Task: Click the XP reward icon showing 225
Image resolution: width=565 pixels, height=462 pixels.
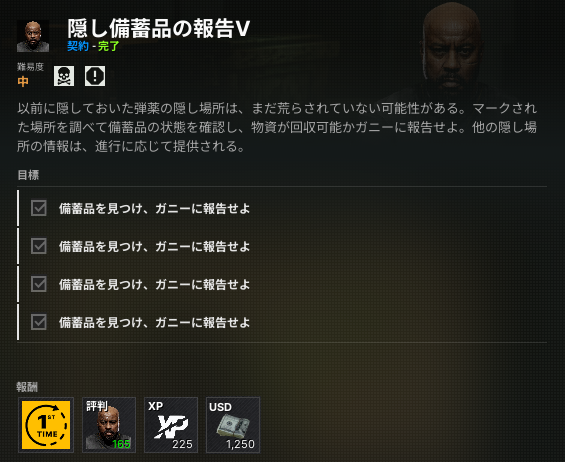Action: pos(171,425)
